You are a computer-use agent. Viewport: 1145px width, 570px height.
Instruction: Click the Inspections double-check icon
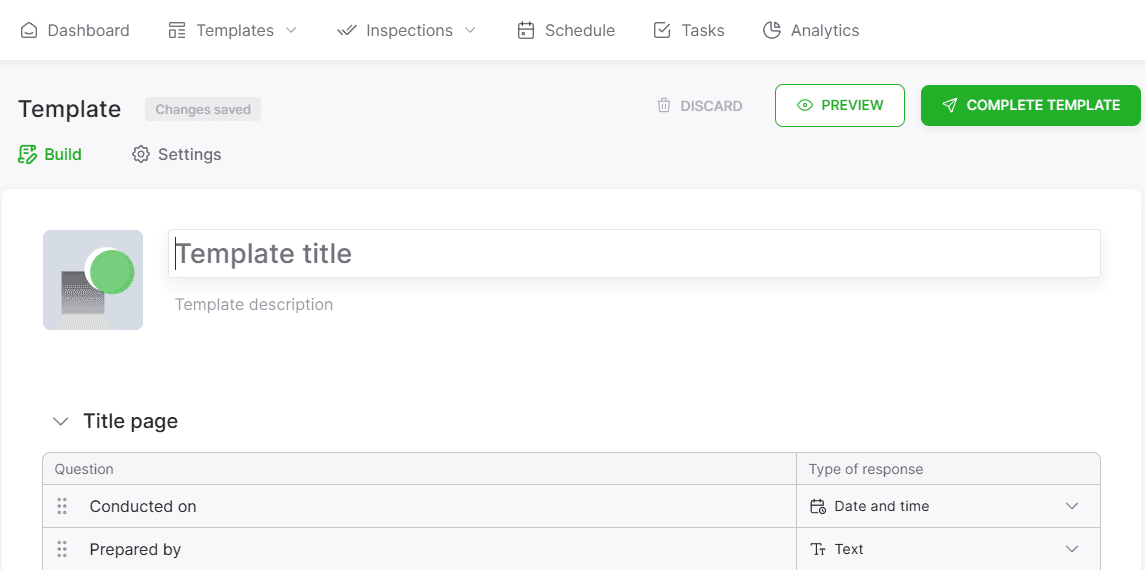347,31
